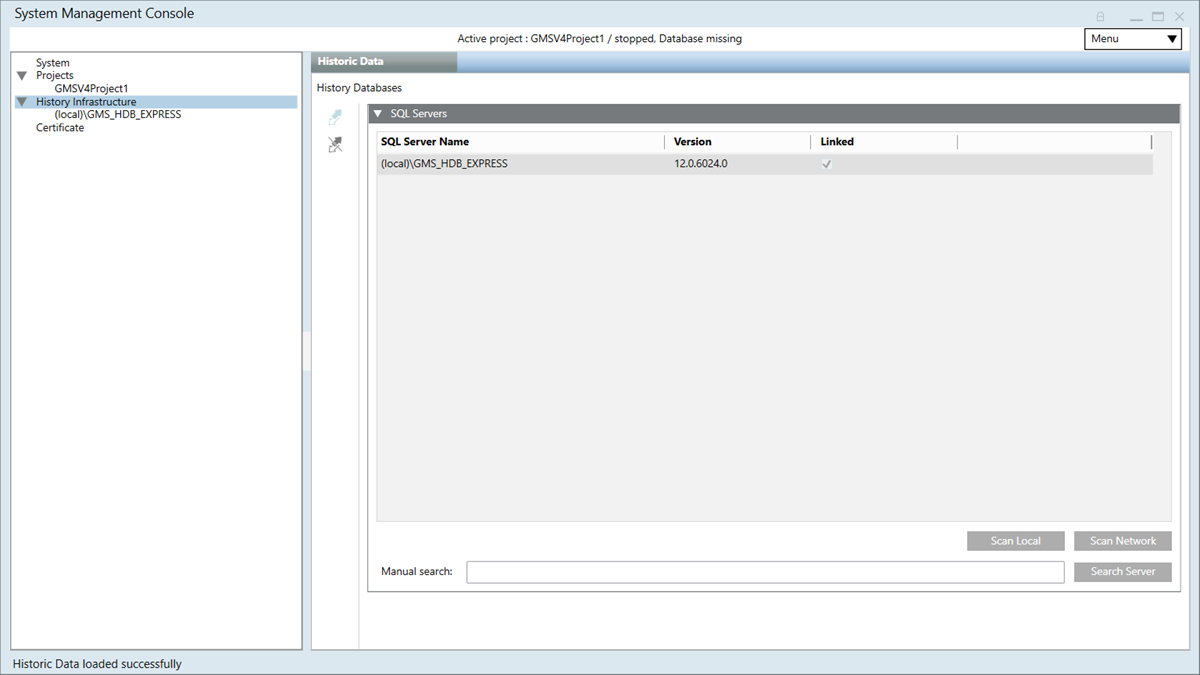
Task: Collapse the History Infrastructure tree node
Action: tap(22, 102)
